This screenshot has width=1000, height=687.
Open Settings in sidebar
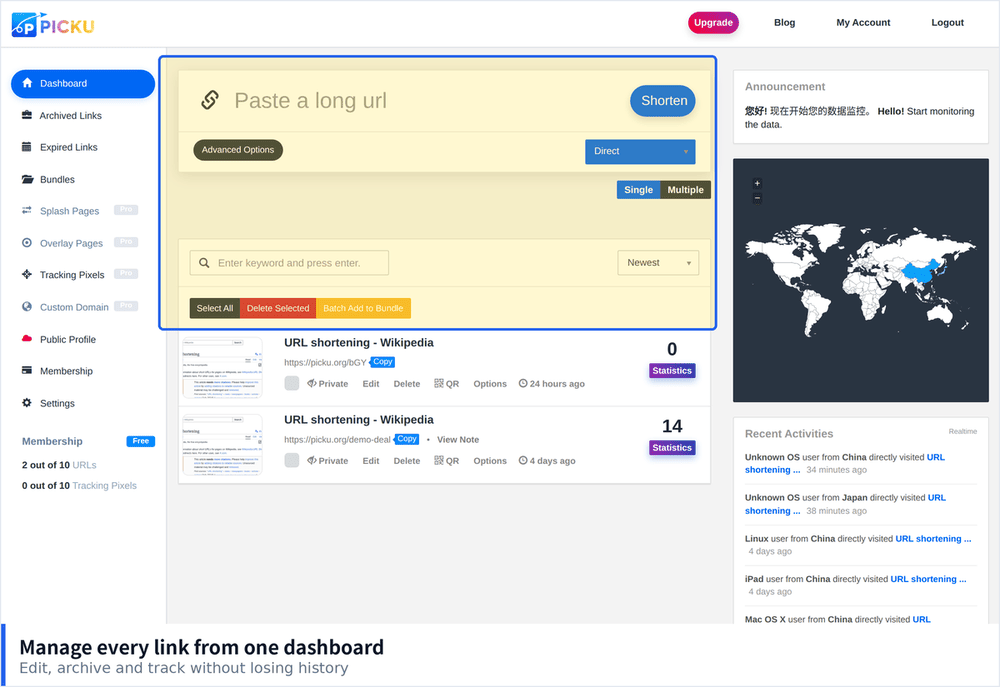(x=57, y=403)
